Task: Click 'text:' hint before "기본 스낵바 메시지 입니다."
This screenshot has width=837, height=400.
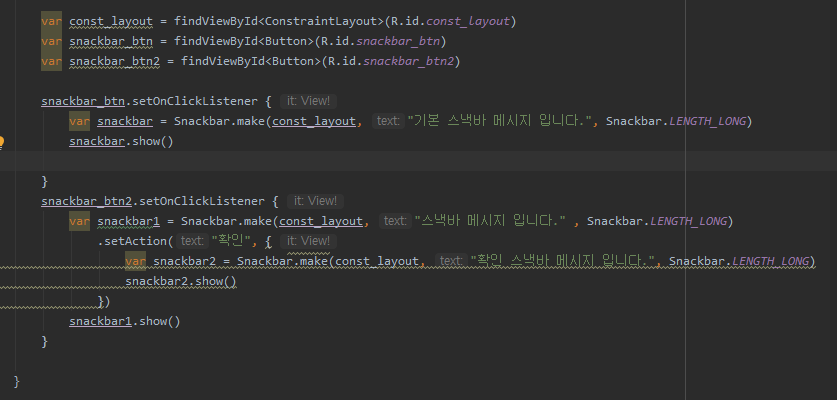Action: coord(388,121)
